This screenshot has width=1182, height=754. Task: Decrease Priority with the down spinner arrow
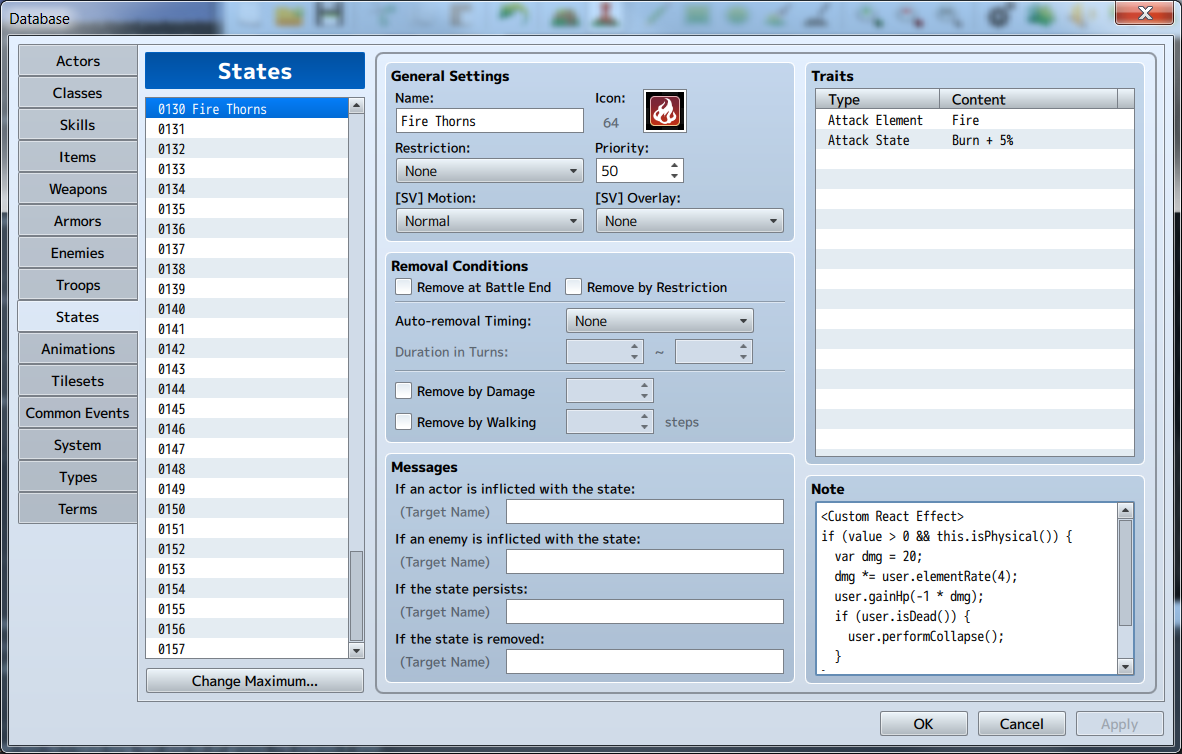click(675, 177)
